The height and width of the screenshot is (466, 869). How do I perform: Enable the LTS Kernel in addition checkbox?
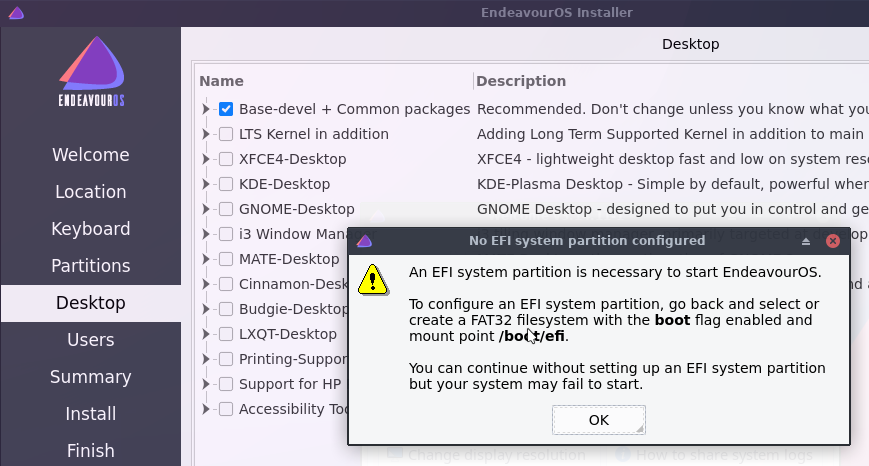(226, 134)
